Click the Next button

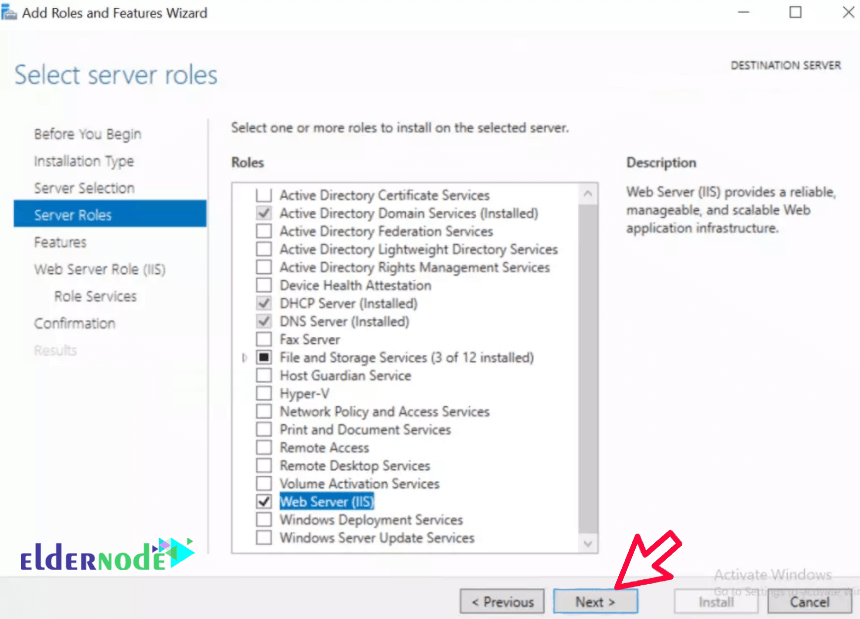pyautogui.click(x=595, y=601)
